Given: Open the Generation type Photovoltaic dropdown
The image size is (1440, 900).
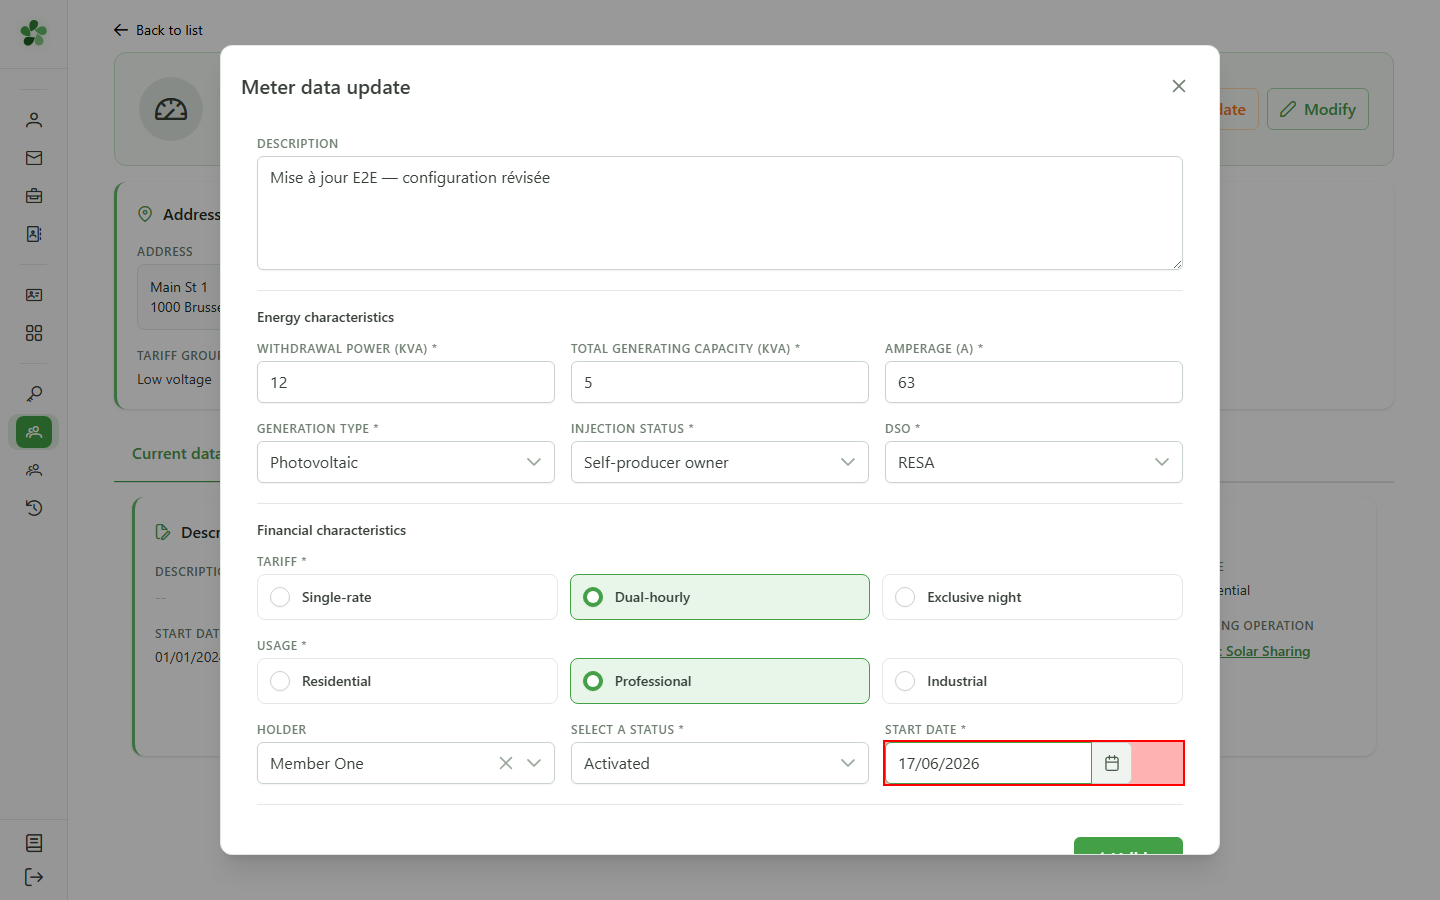Looking at the screenshot, I should coord(406,462).
